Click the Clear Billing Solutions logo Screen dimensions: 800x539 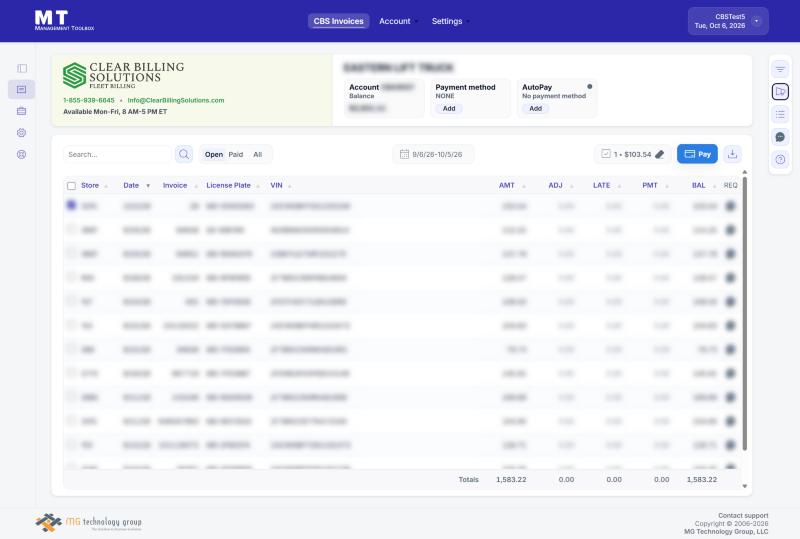123,75
